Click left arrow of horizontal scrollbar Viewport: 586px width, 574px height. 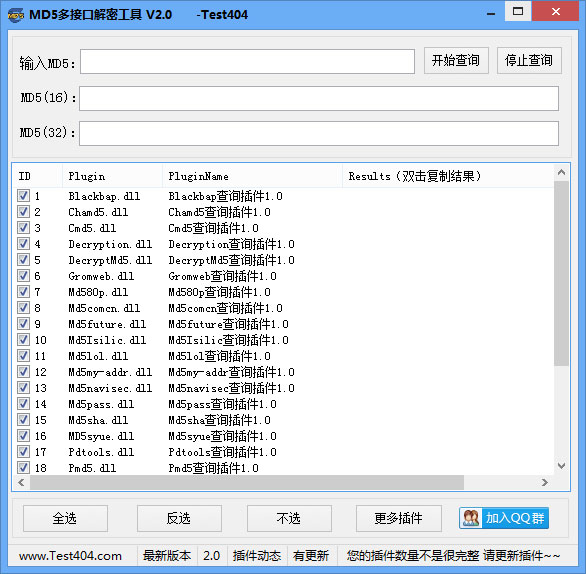click(21, 482)
